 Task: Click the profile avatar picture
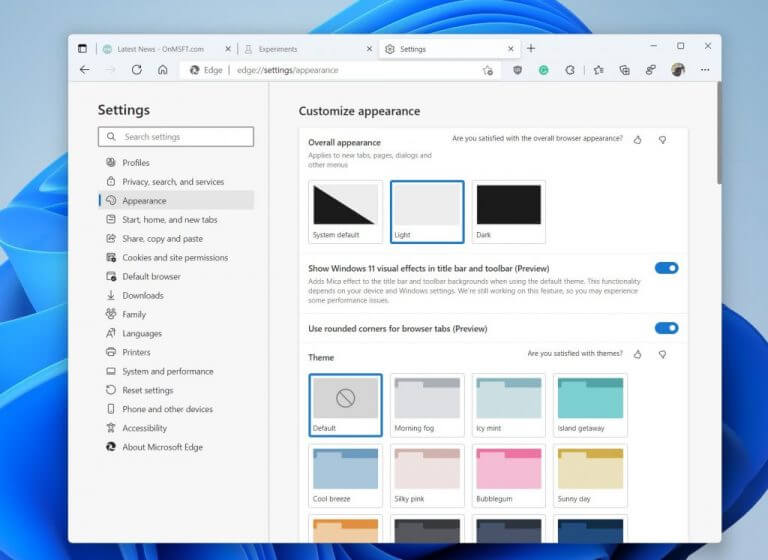pyautogui.click(x=678, y=70)
